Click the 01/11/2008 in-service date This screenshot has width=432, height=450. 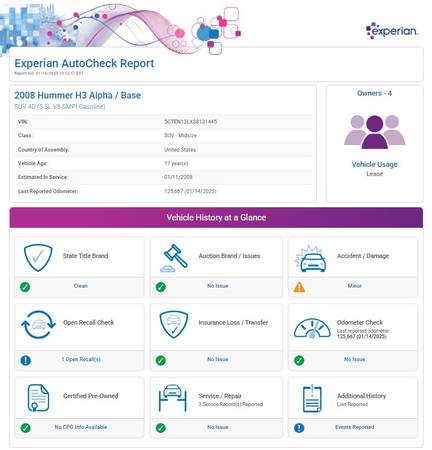178,177
